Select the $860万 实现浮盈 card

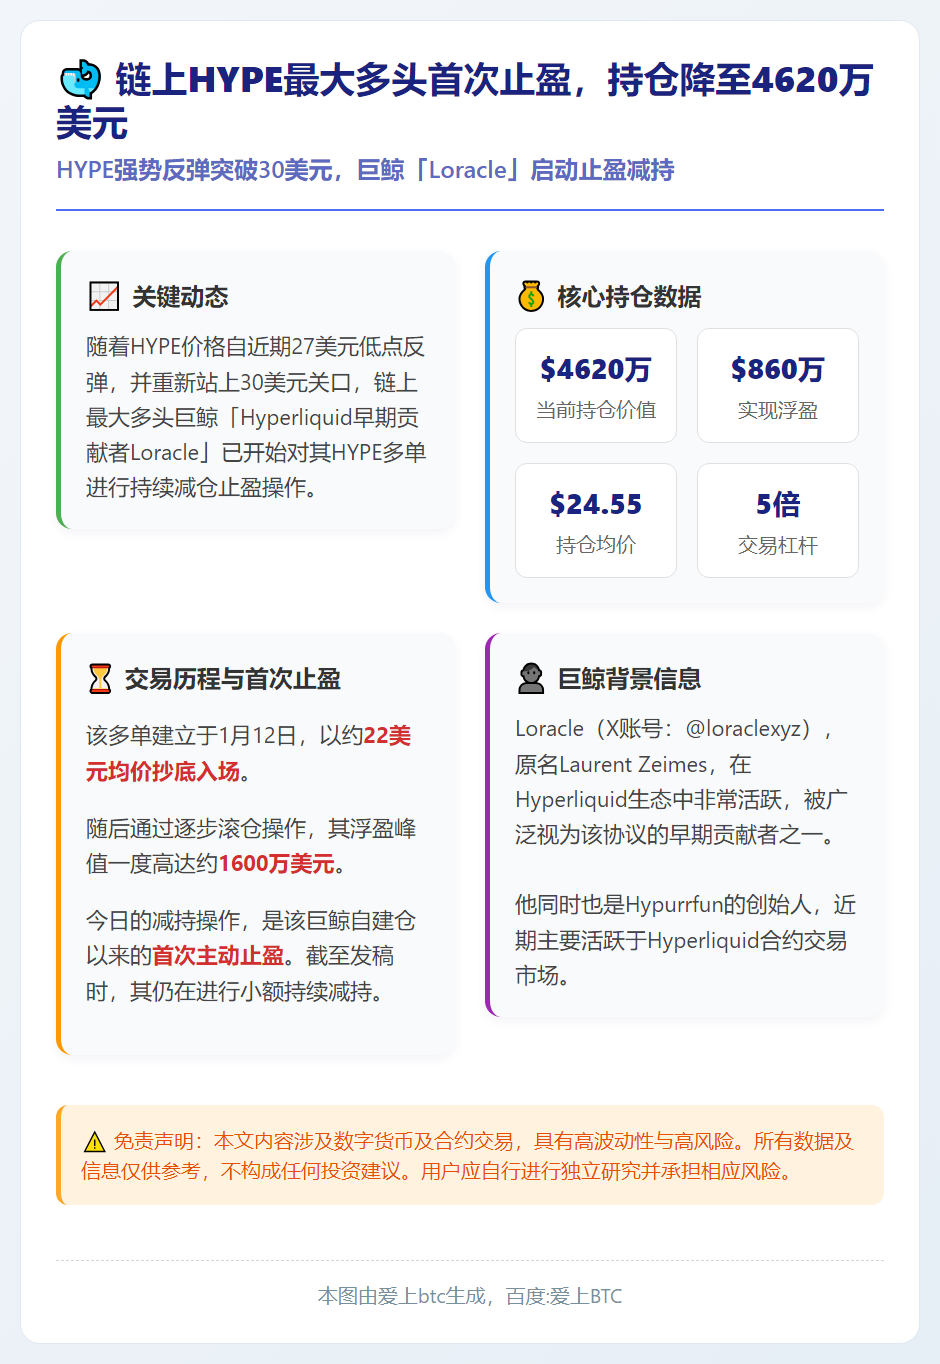(778, 386)
